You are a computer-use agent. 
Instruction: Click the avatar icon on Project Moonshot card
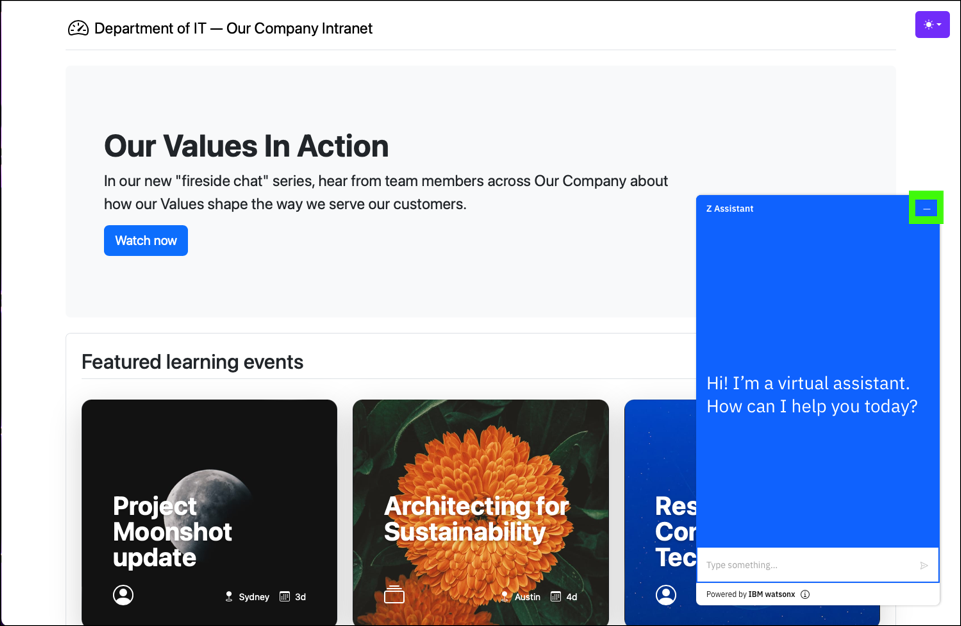coord(123,595)
